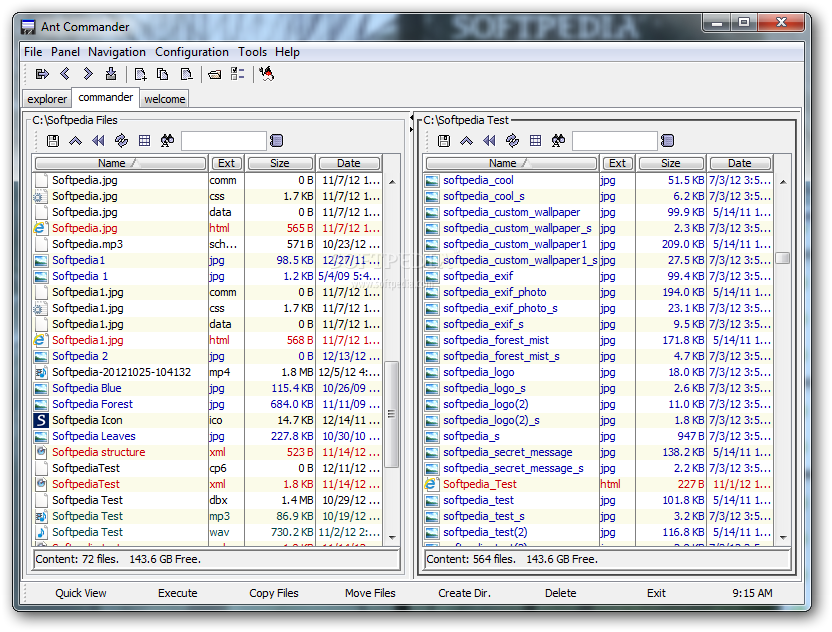Click the table grid icon in right panel
This screenshot has height=632, width=832.
(535, 141)
